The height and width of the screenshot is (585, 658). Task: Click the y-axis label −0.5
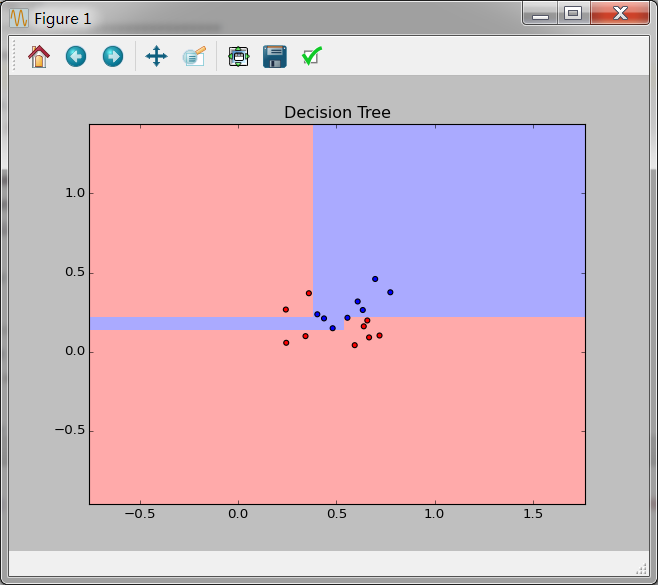pyautogui.click(x=70, y=430)
